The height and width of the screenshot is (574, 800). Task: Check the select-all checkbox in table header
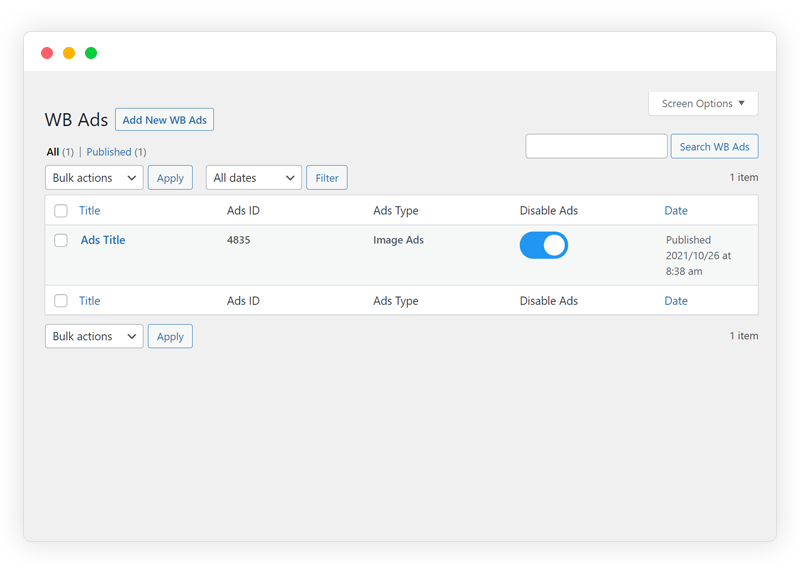[x=61, y=211]
